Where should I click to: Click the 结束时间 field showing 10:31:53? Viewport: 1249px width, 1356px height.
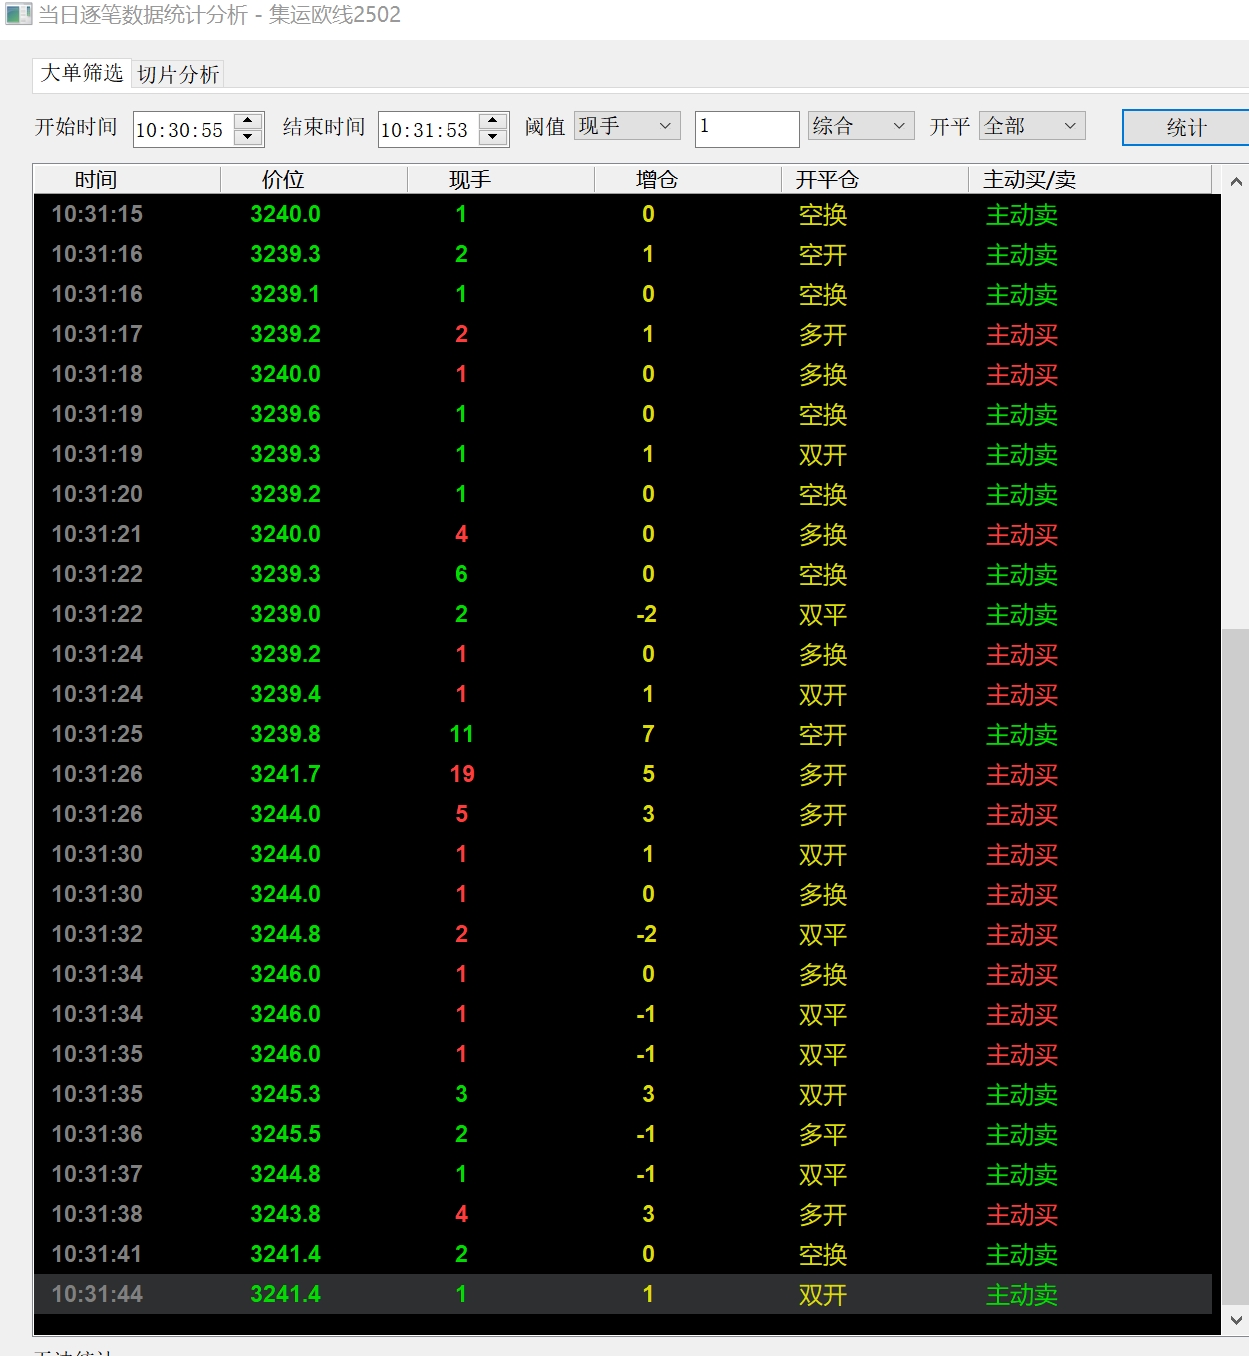click(428, 129)
